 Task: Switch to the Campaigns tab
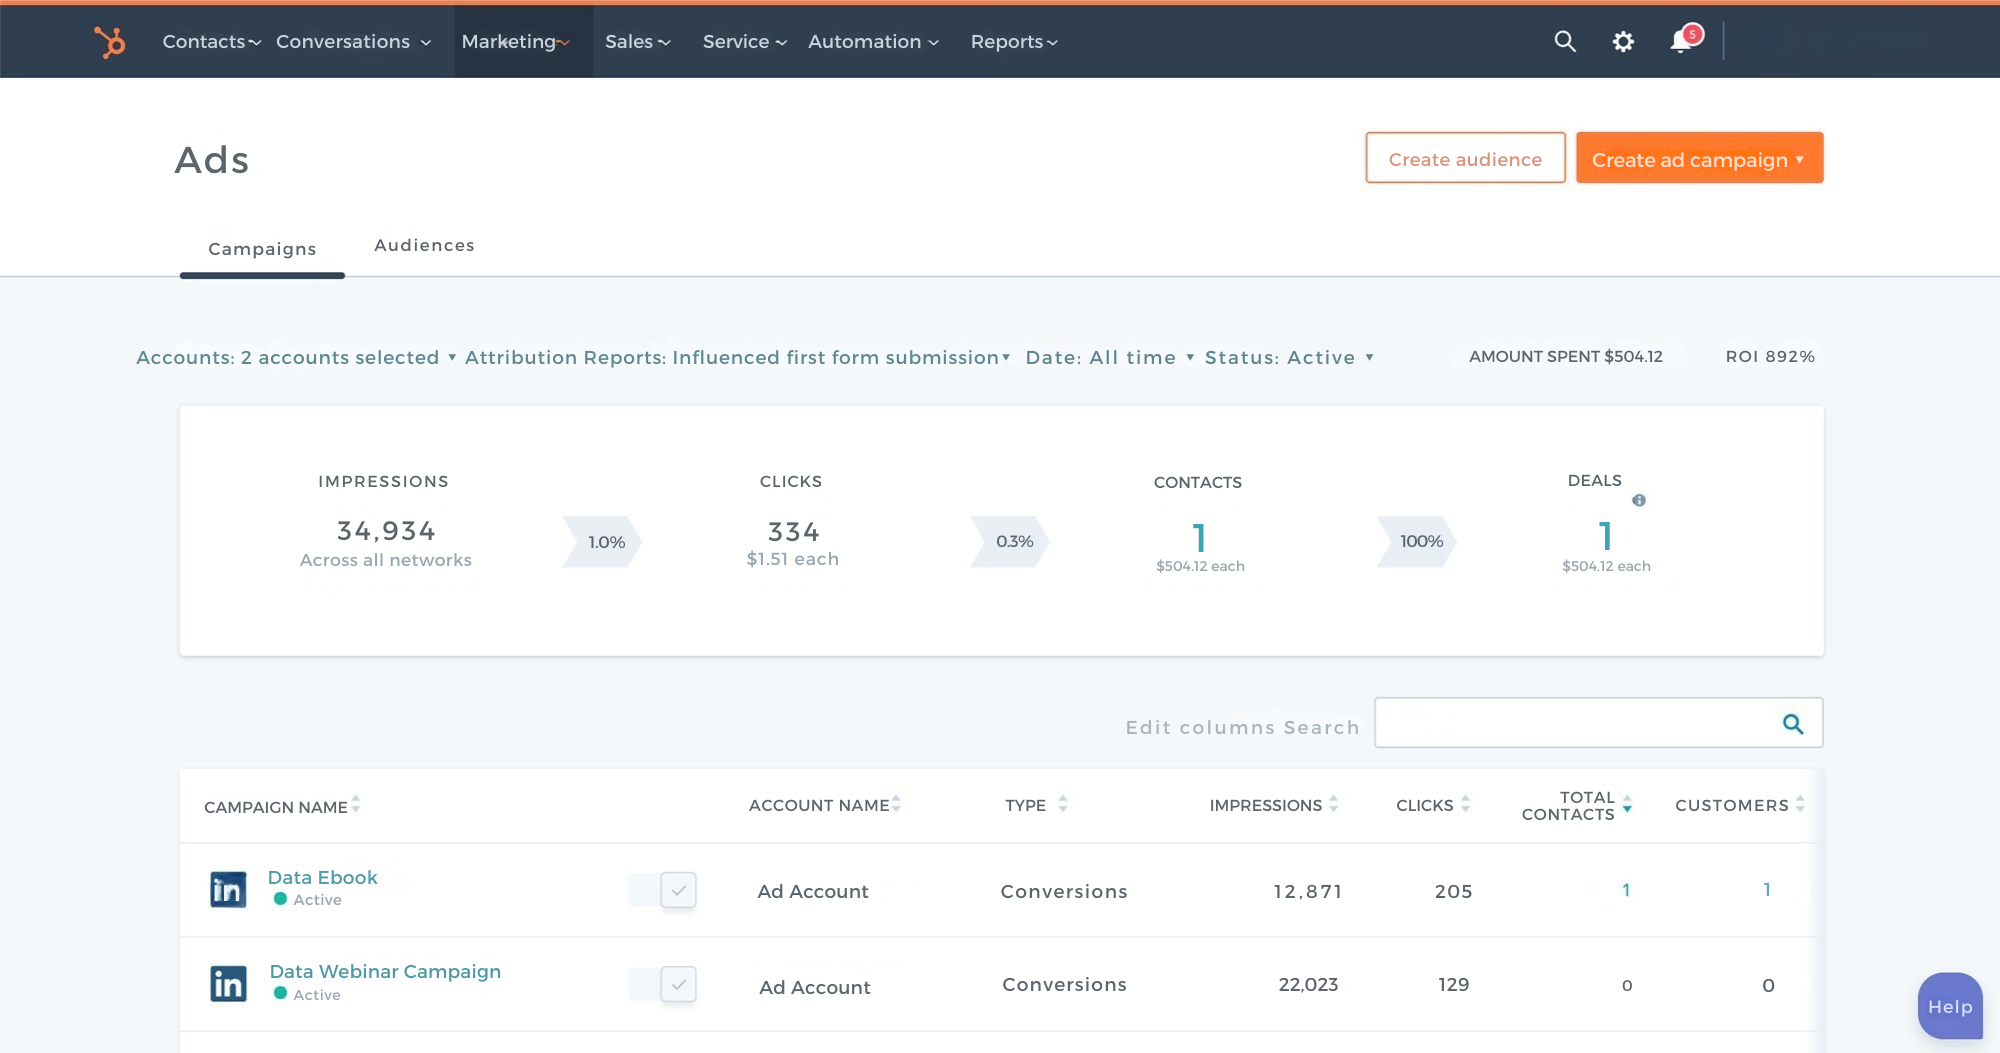[x=262, y=249]
